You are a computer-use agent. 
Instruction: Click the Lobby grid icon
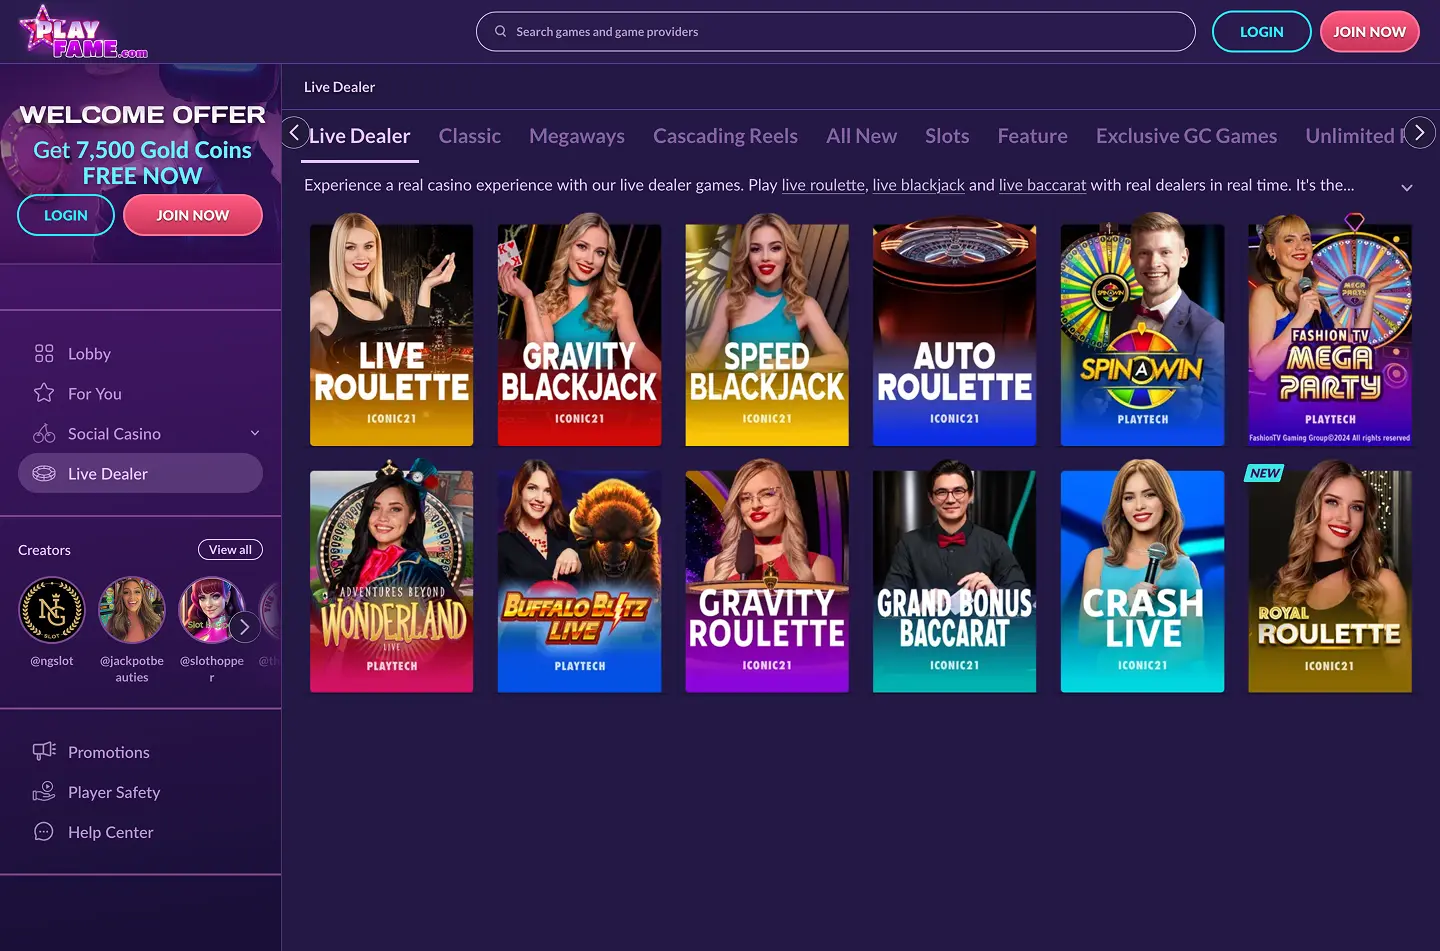point(44,353)
